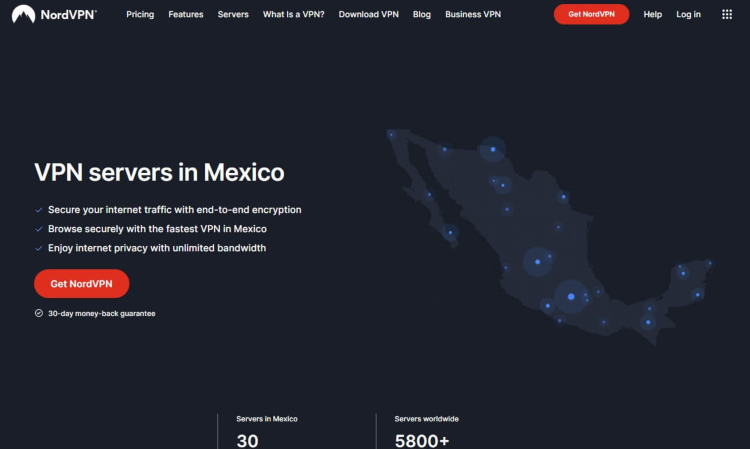Click the NordVPN wordmark text
This screenshot has height=449, width=750.
[x=68, y=14]
